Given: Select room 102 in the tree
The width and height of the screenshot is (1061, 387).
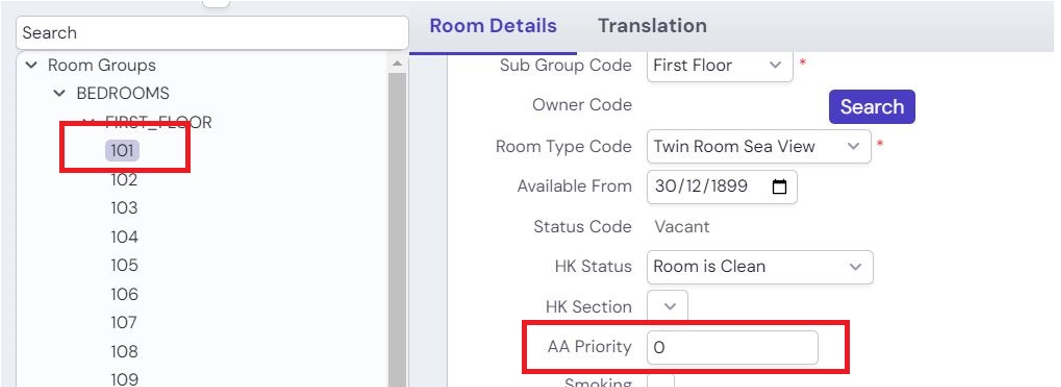Looking at the screenshot, I should point(124,180).
